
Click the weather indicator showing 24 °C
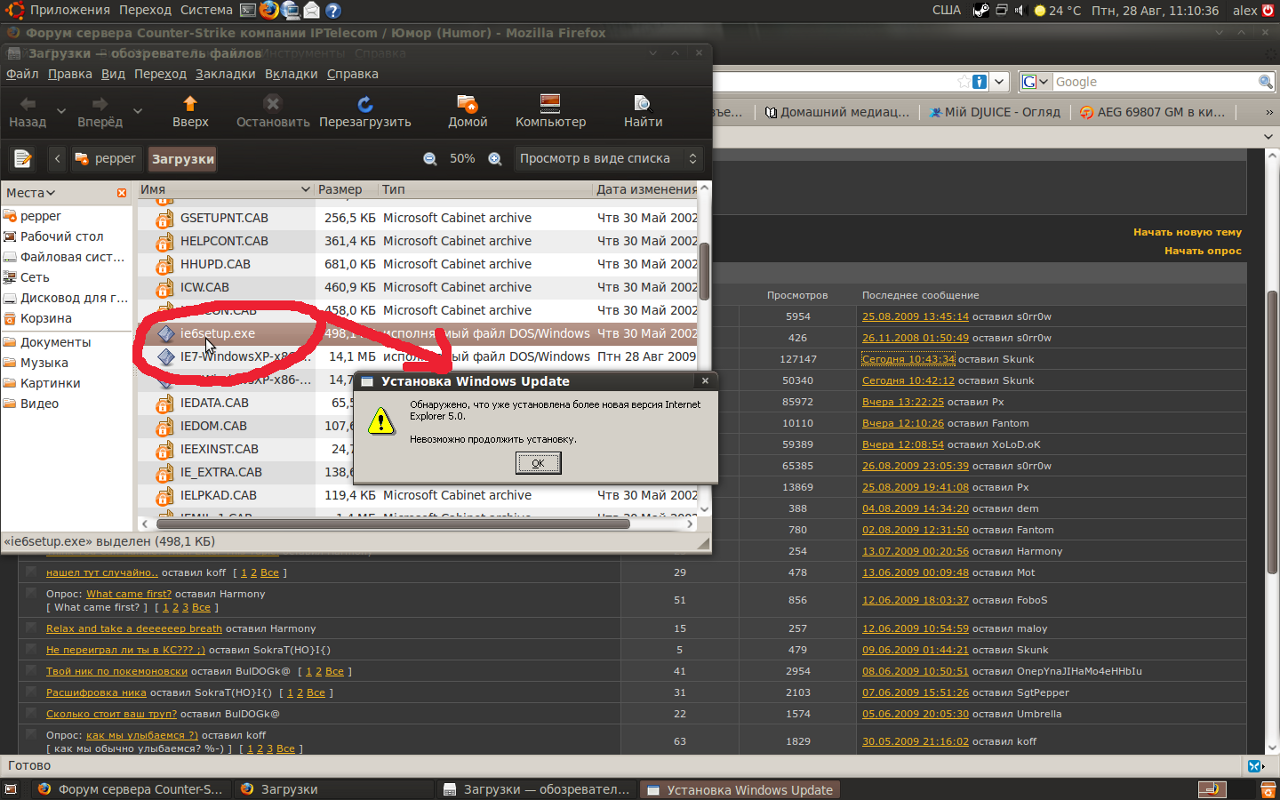(x=1057, y=10)
